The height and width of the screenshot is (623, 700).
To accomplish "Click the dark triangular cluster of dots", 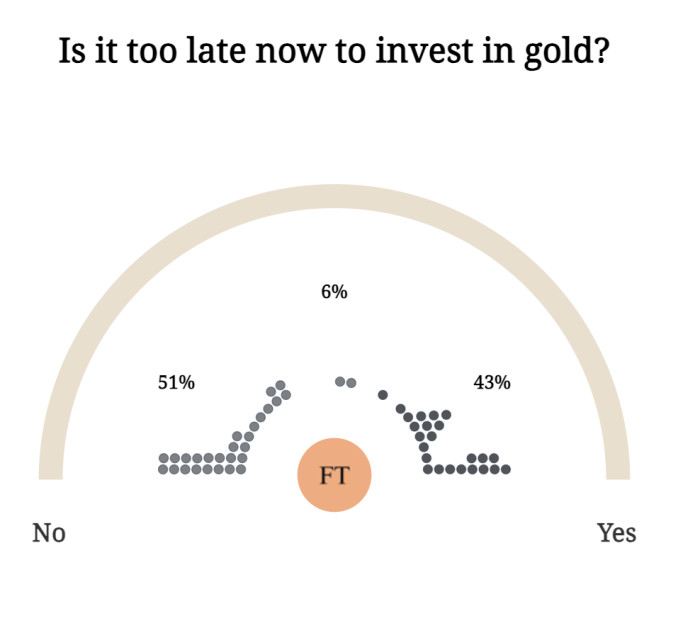I will coord(428,426).
